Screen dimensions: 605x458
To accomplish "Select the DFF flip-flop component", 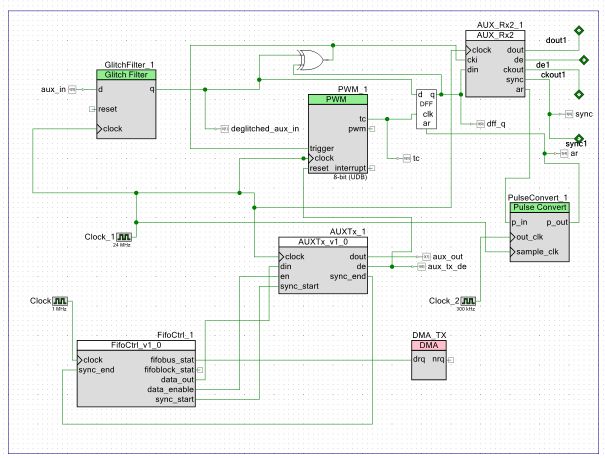I will [428, 108].
